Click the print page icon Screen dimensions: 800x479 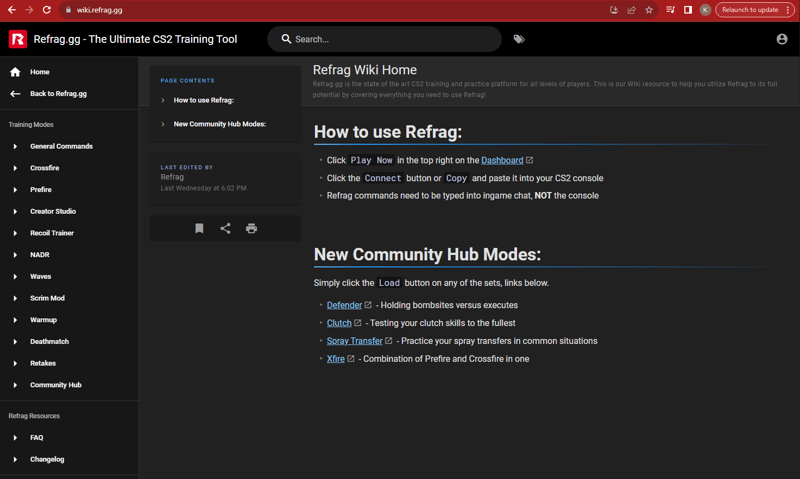click(251, 228)
